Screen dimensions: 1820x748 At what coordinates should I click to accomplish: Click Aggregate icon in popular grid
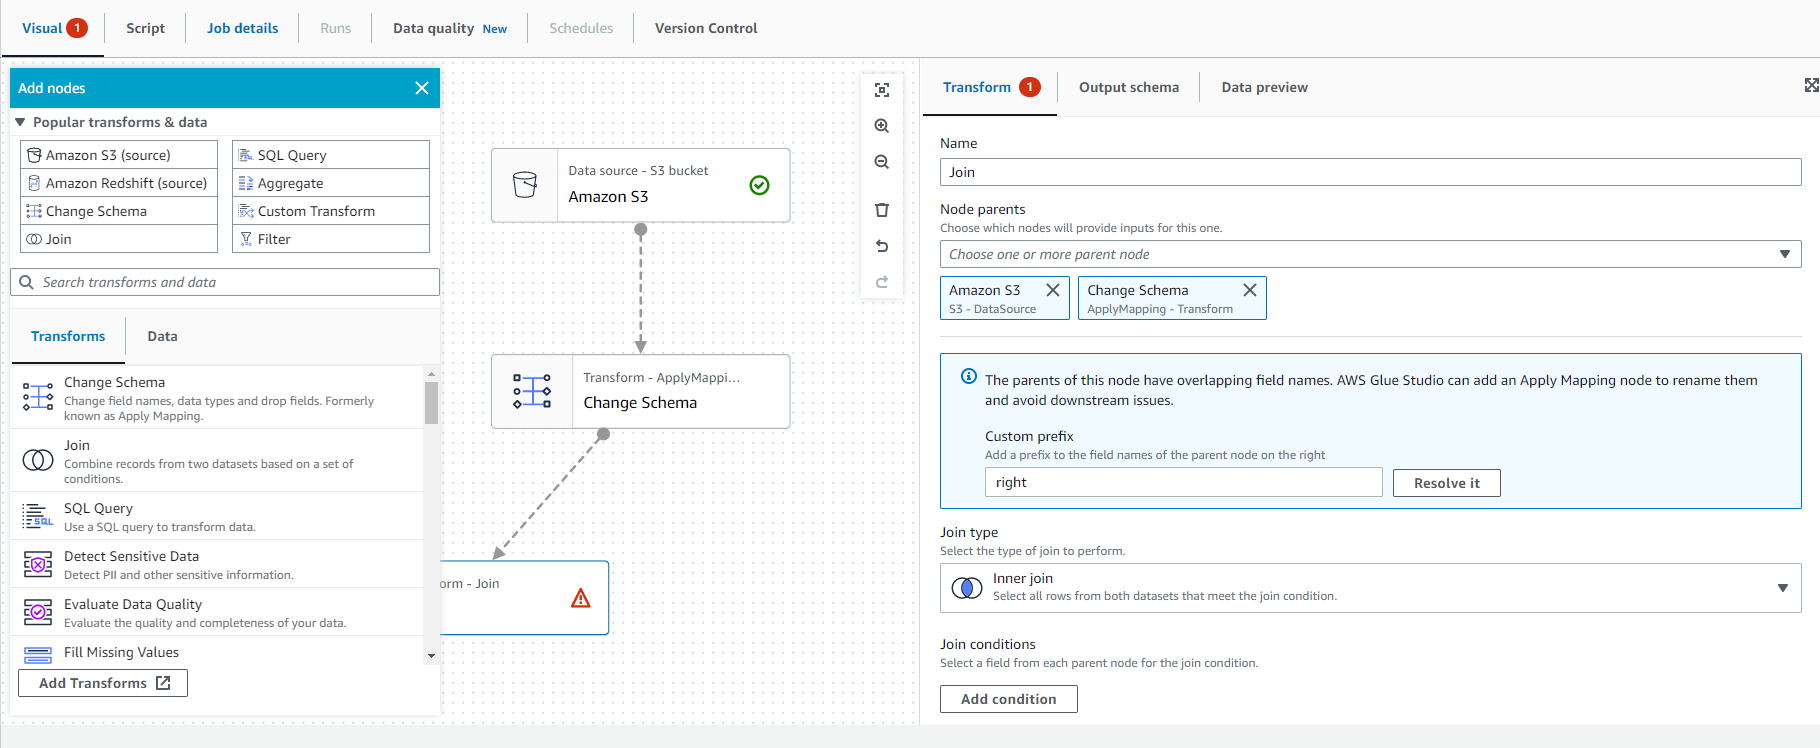coord(246,183)
